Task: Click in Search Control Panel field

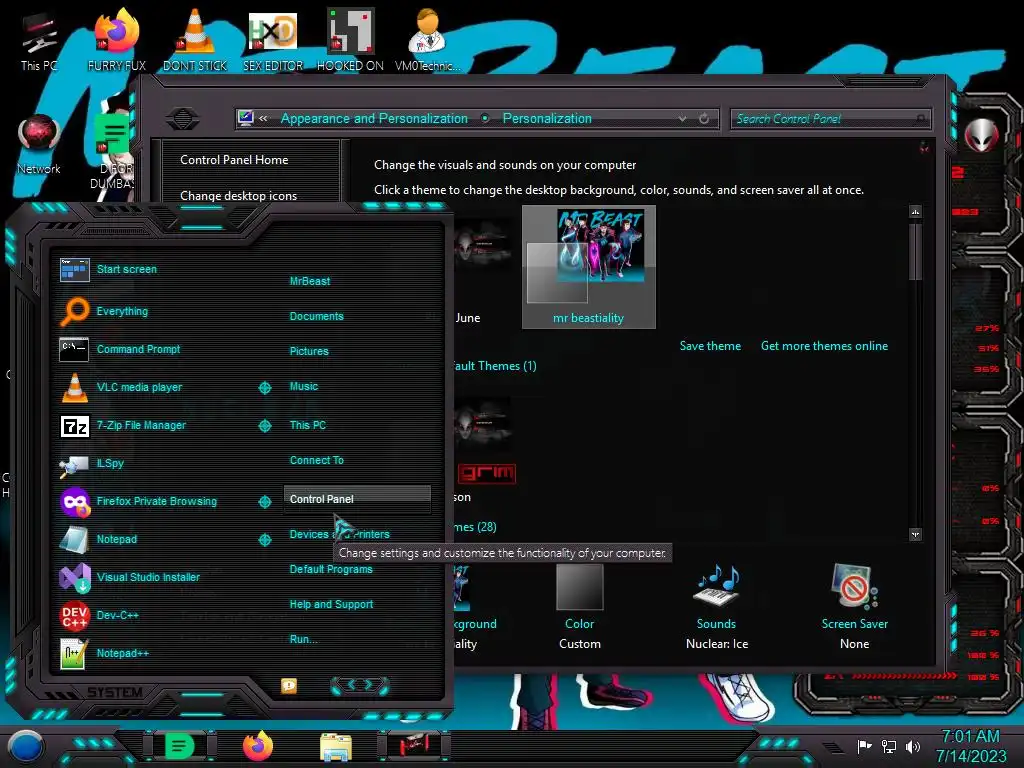Action: click(831, 119)
